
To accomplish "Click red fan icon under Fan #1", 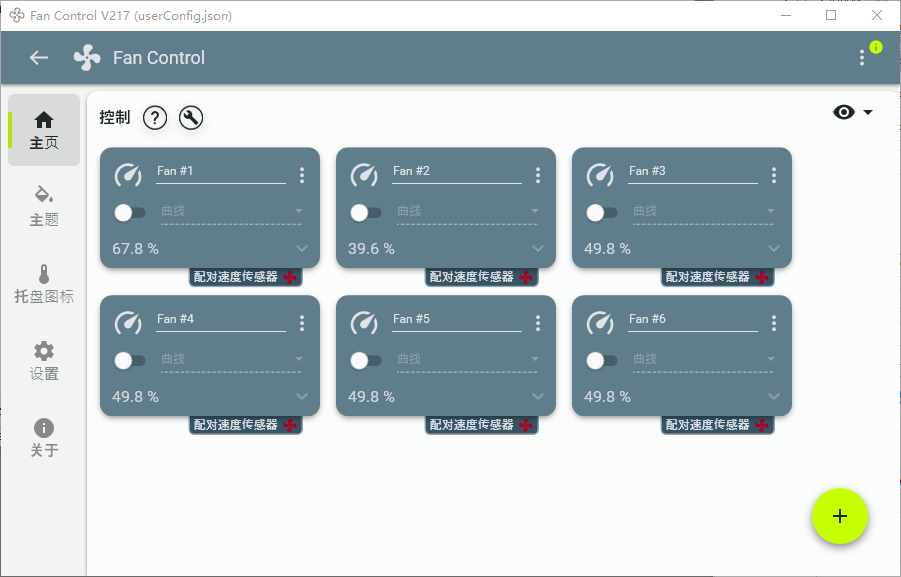I will pyautogui.click(x=290, y=278).
